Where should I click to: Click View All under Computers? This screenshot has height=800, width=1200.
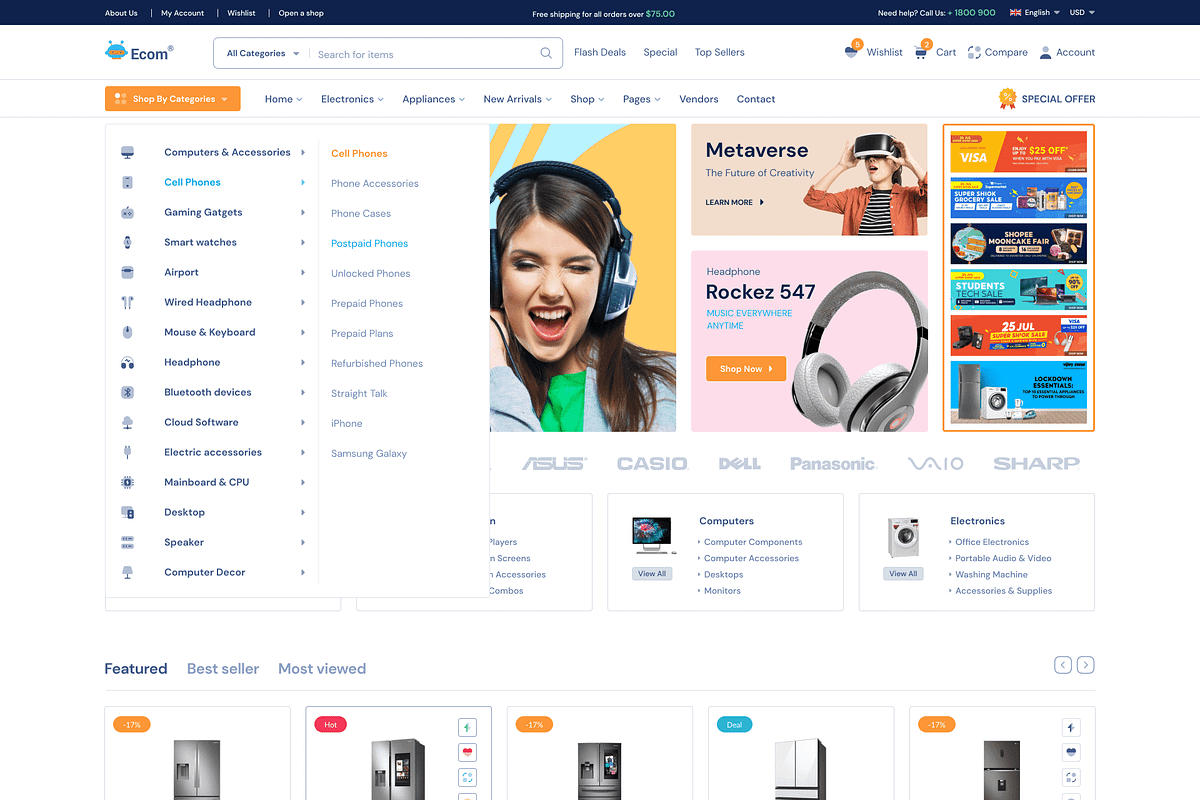652,573
